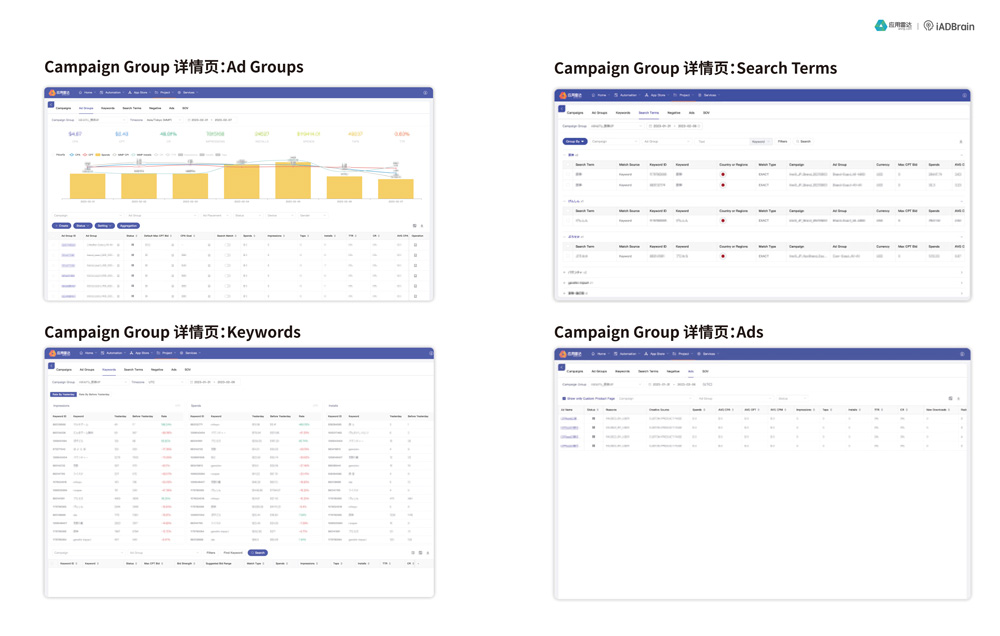Toggle Search Match switch in first Ad Groups row
Viewport: 1000px width, 636px height.
228,245
